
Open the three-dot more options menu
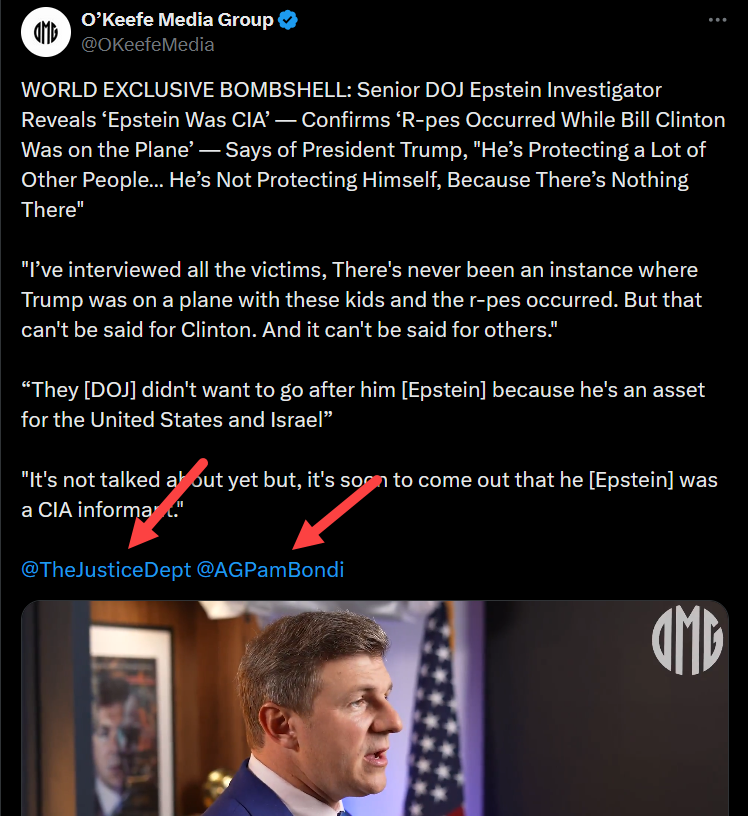coord(717,20)
